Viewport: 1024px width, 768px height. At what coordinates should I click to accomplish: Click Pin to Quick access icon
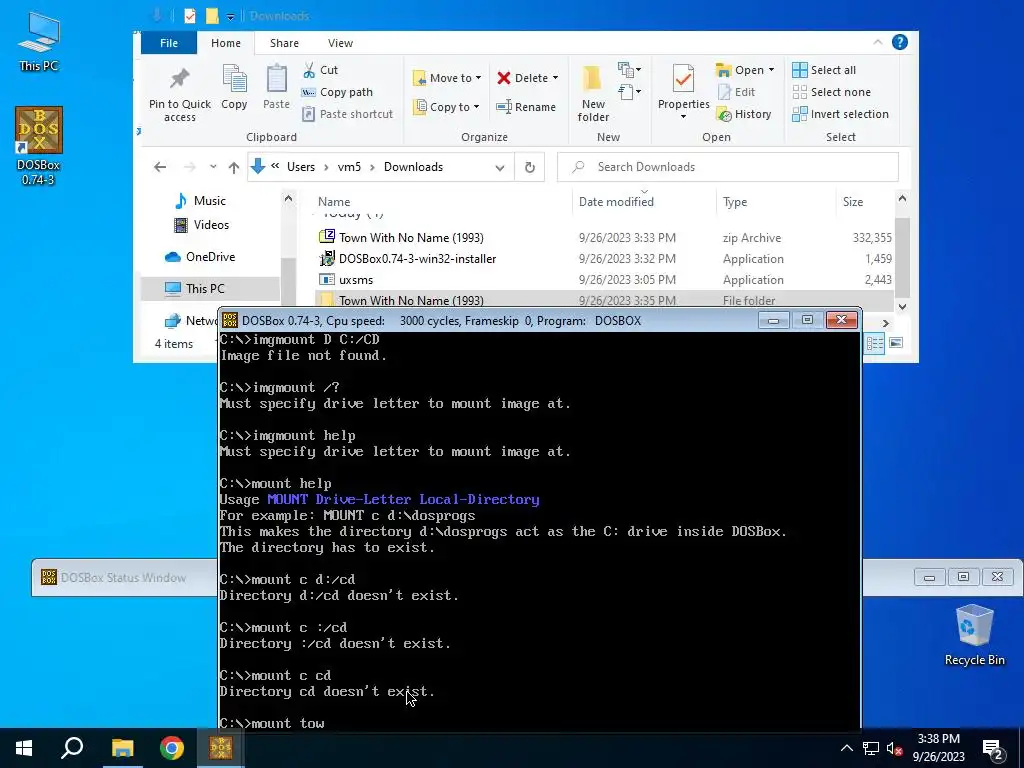coord(180,93)
